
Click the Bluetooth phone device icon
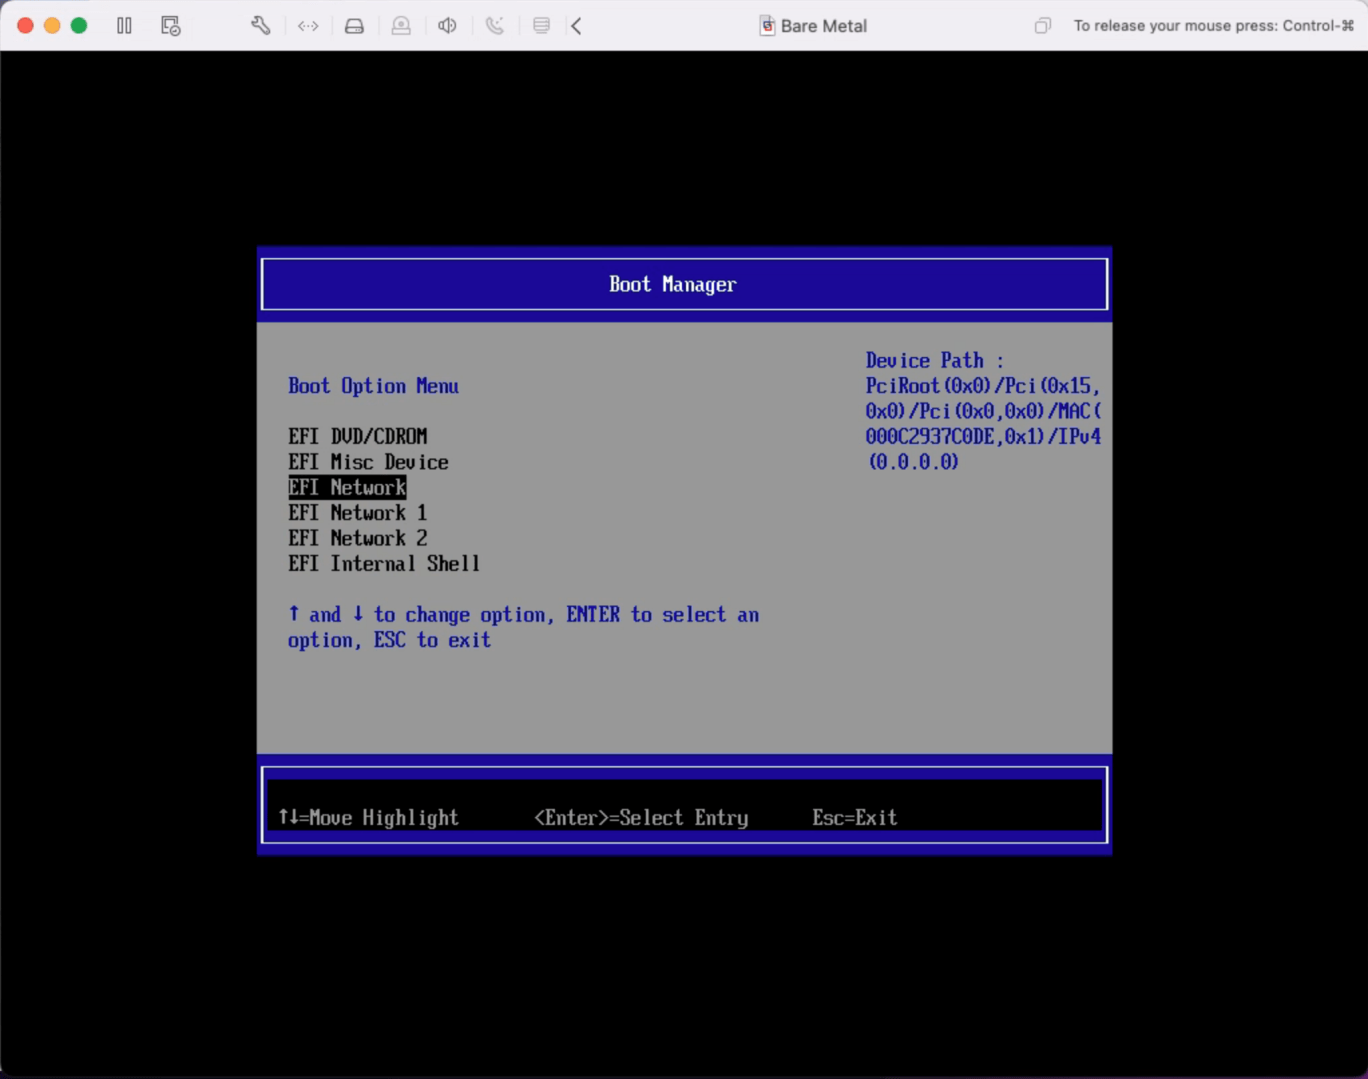click(495, 26)
